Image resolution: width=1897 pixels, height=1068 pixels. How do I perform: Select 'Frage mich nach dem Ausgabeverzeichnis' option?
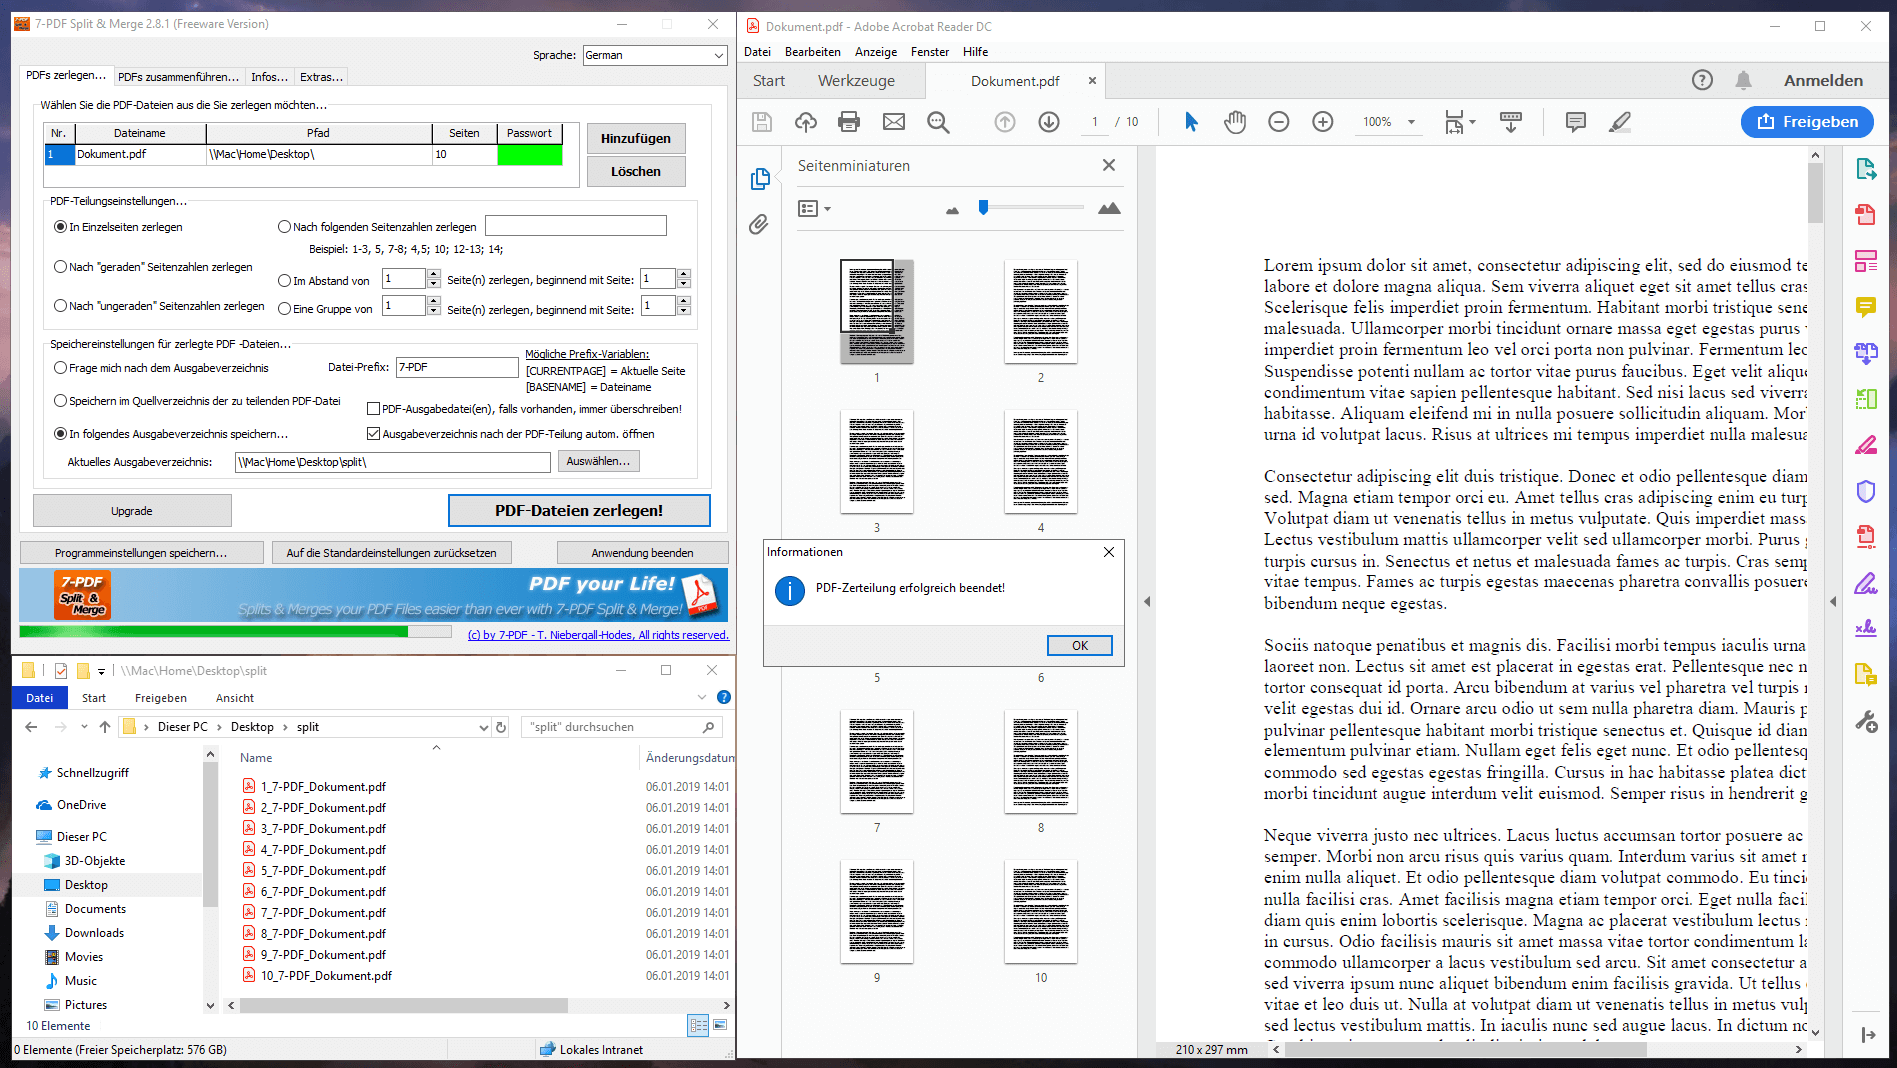pos(60,368)
